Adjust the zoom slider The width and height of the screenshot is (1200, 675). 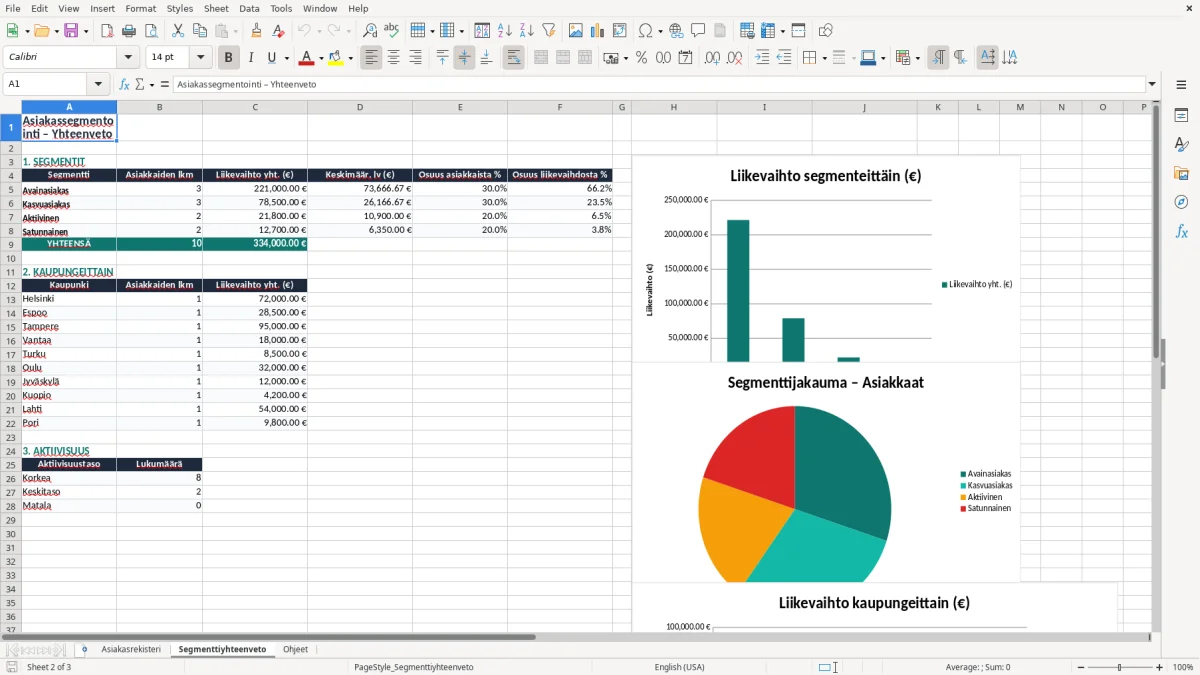1119,667
